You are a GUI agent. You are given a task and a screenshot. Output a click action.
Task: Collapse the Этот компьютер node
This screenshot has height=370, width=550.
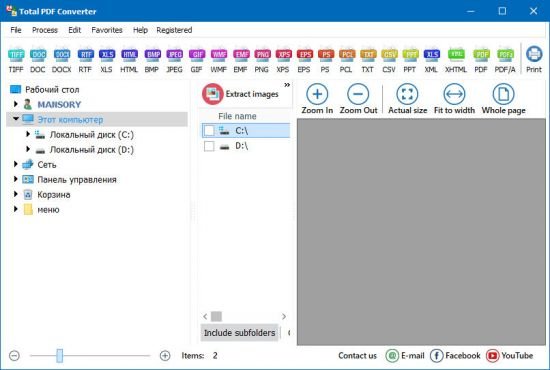click(x=15, y=119)
